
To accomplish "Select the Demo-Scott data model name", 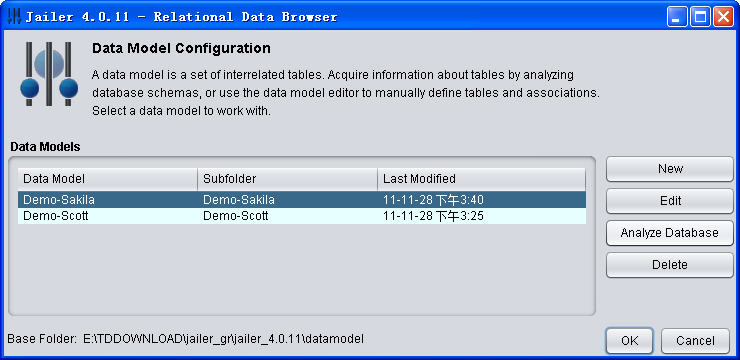I will (56, 216).
